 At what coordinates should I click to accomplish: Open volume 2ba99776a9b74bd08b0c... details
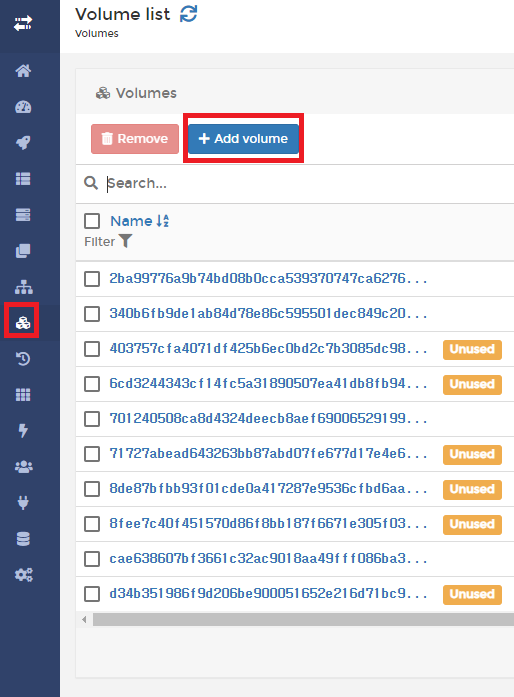pos(268,279)
